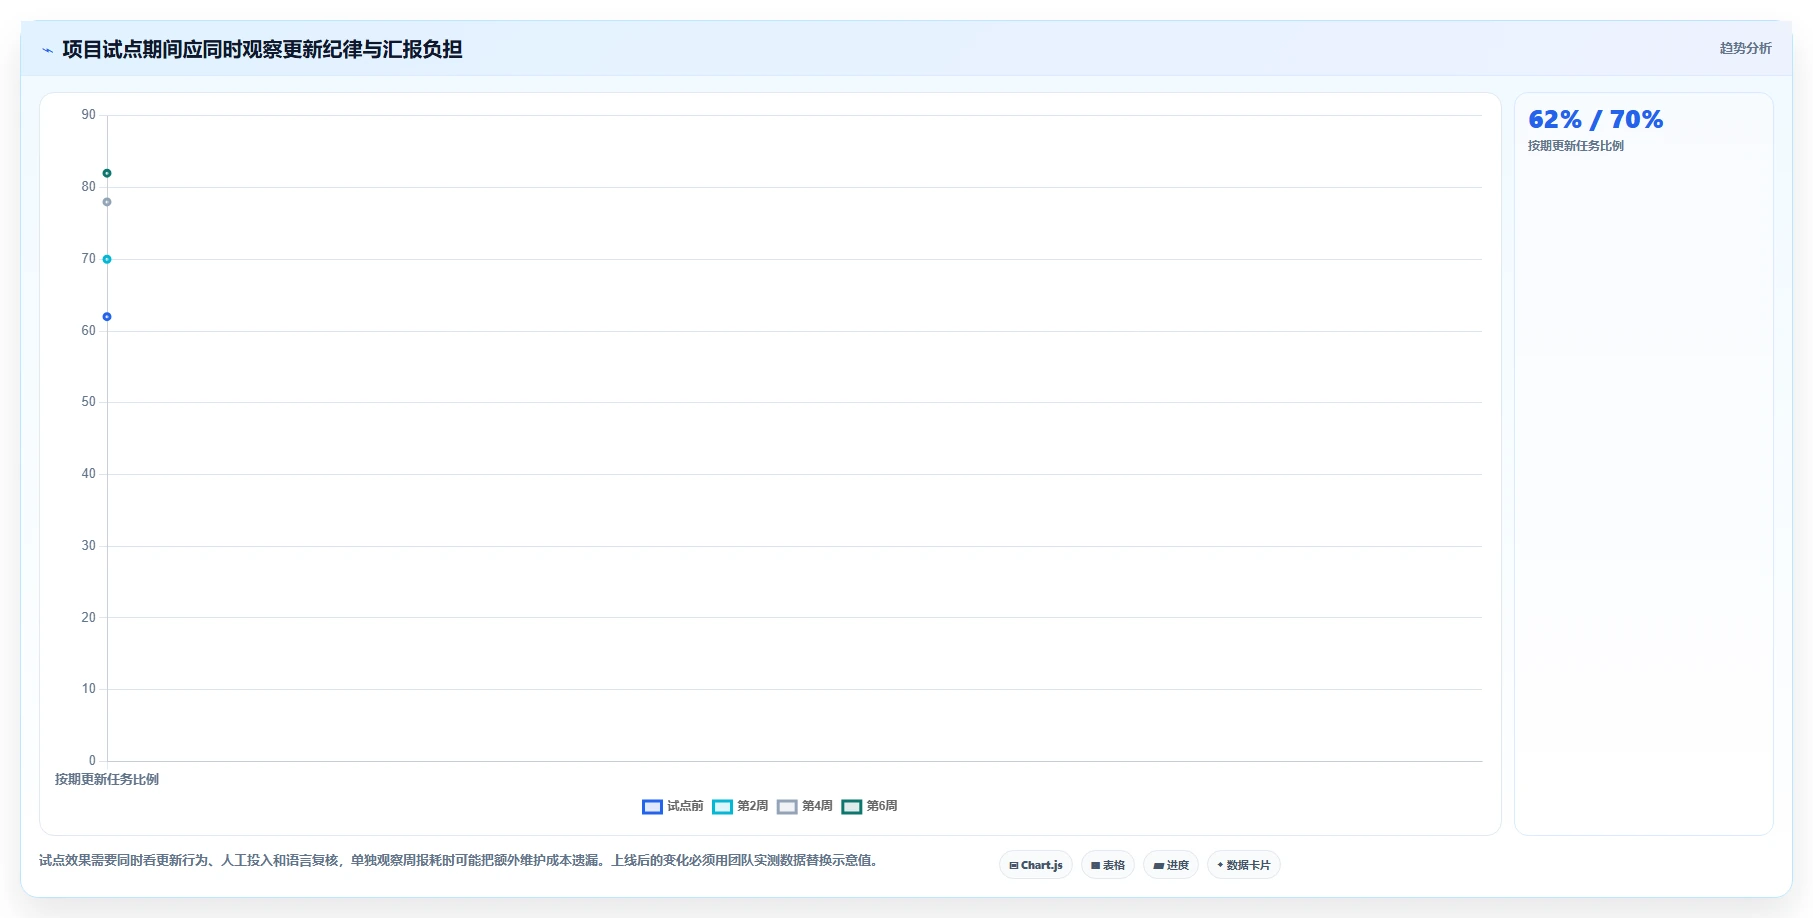Click the blue data point near 62
Screen dimensions: 1813x918
click(107, 317)
